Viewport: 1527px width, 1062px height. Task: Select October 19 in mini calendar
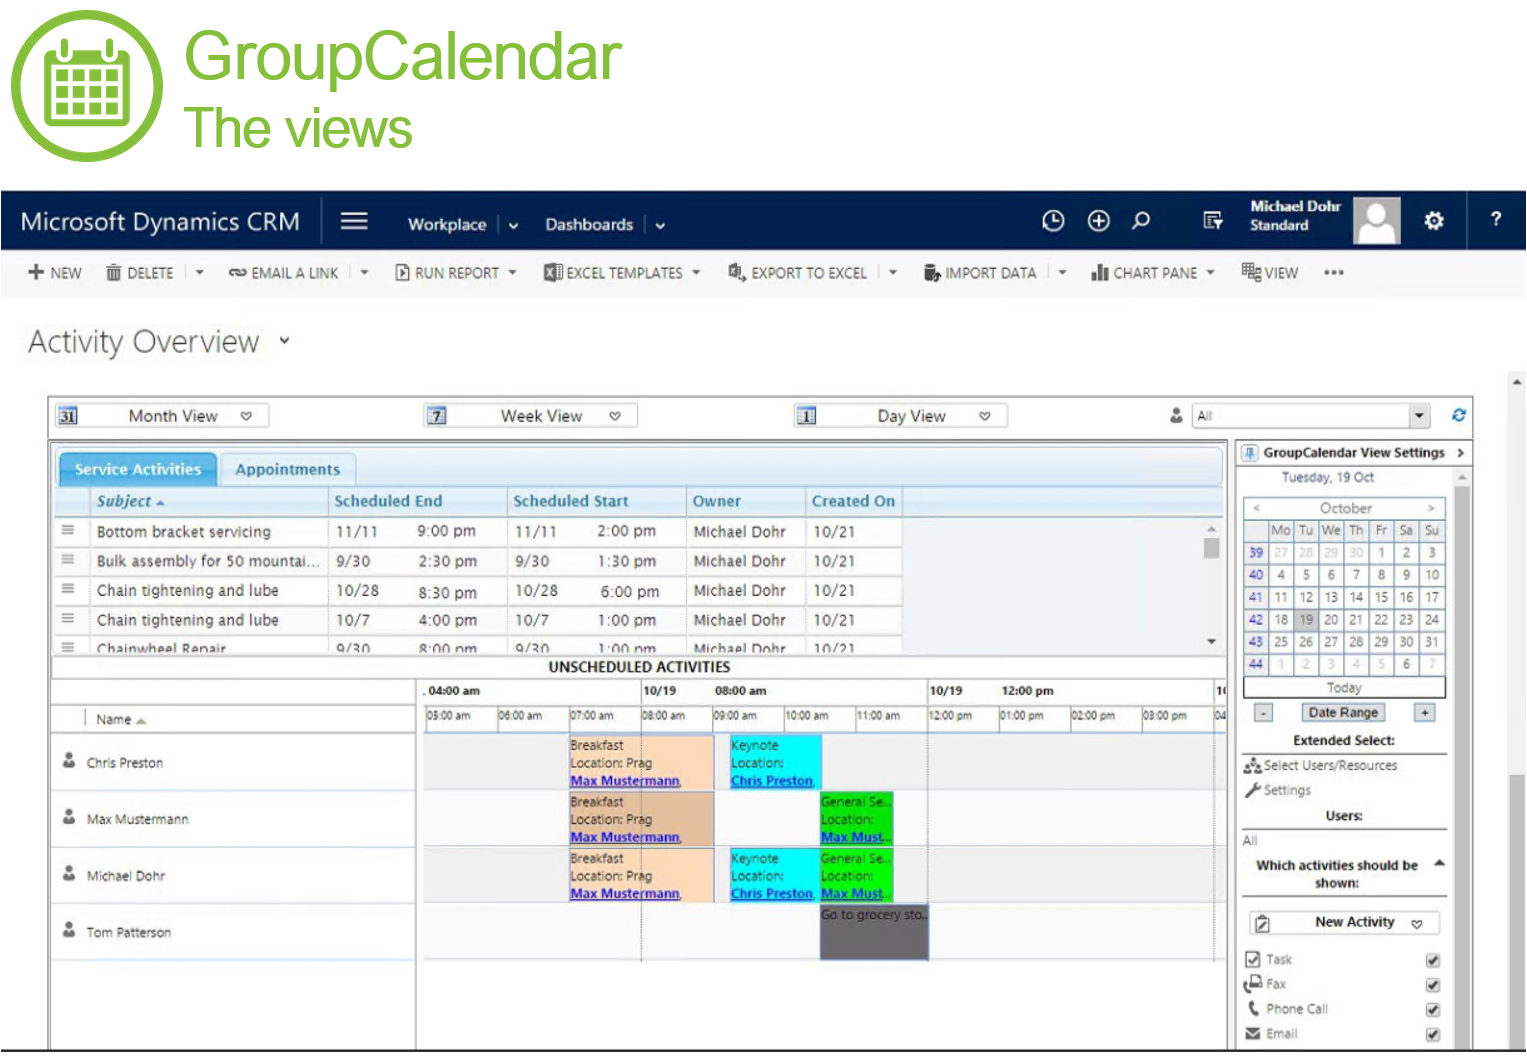pos(1306,620)
